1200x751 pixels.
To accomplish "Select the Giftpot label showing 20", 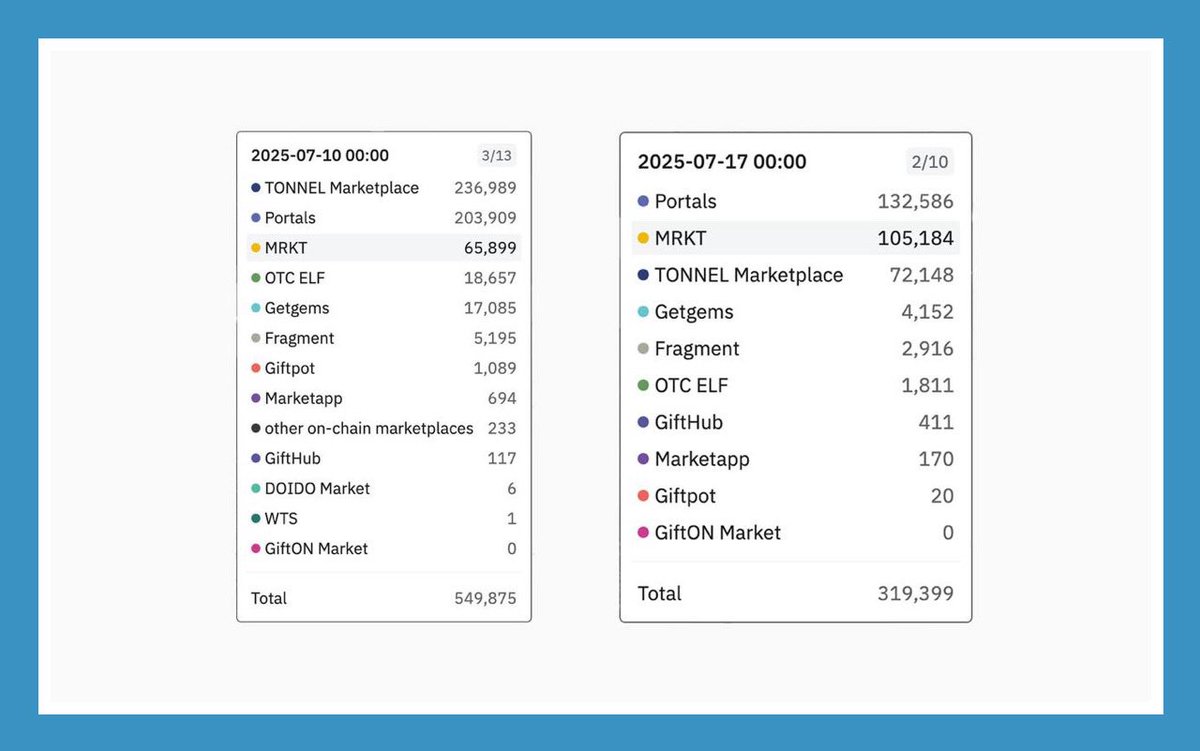I will pos(686,496).
